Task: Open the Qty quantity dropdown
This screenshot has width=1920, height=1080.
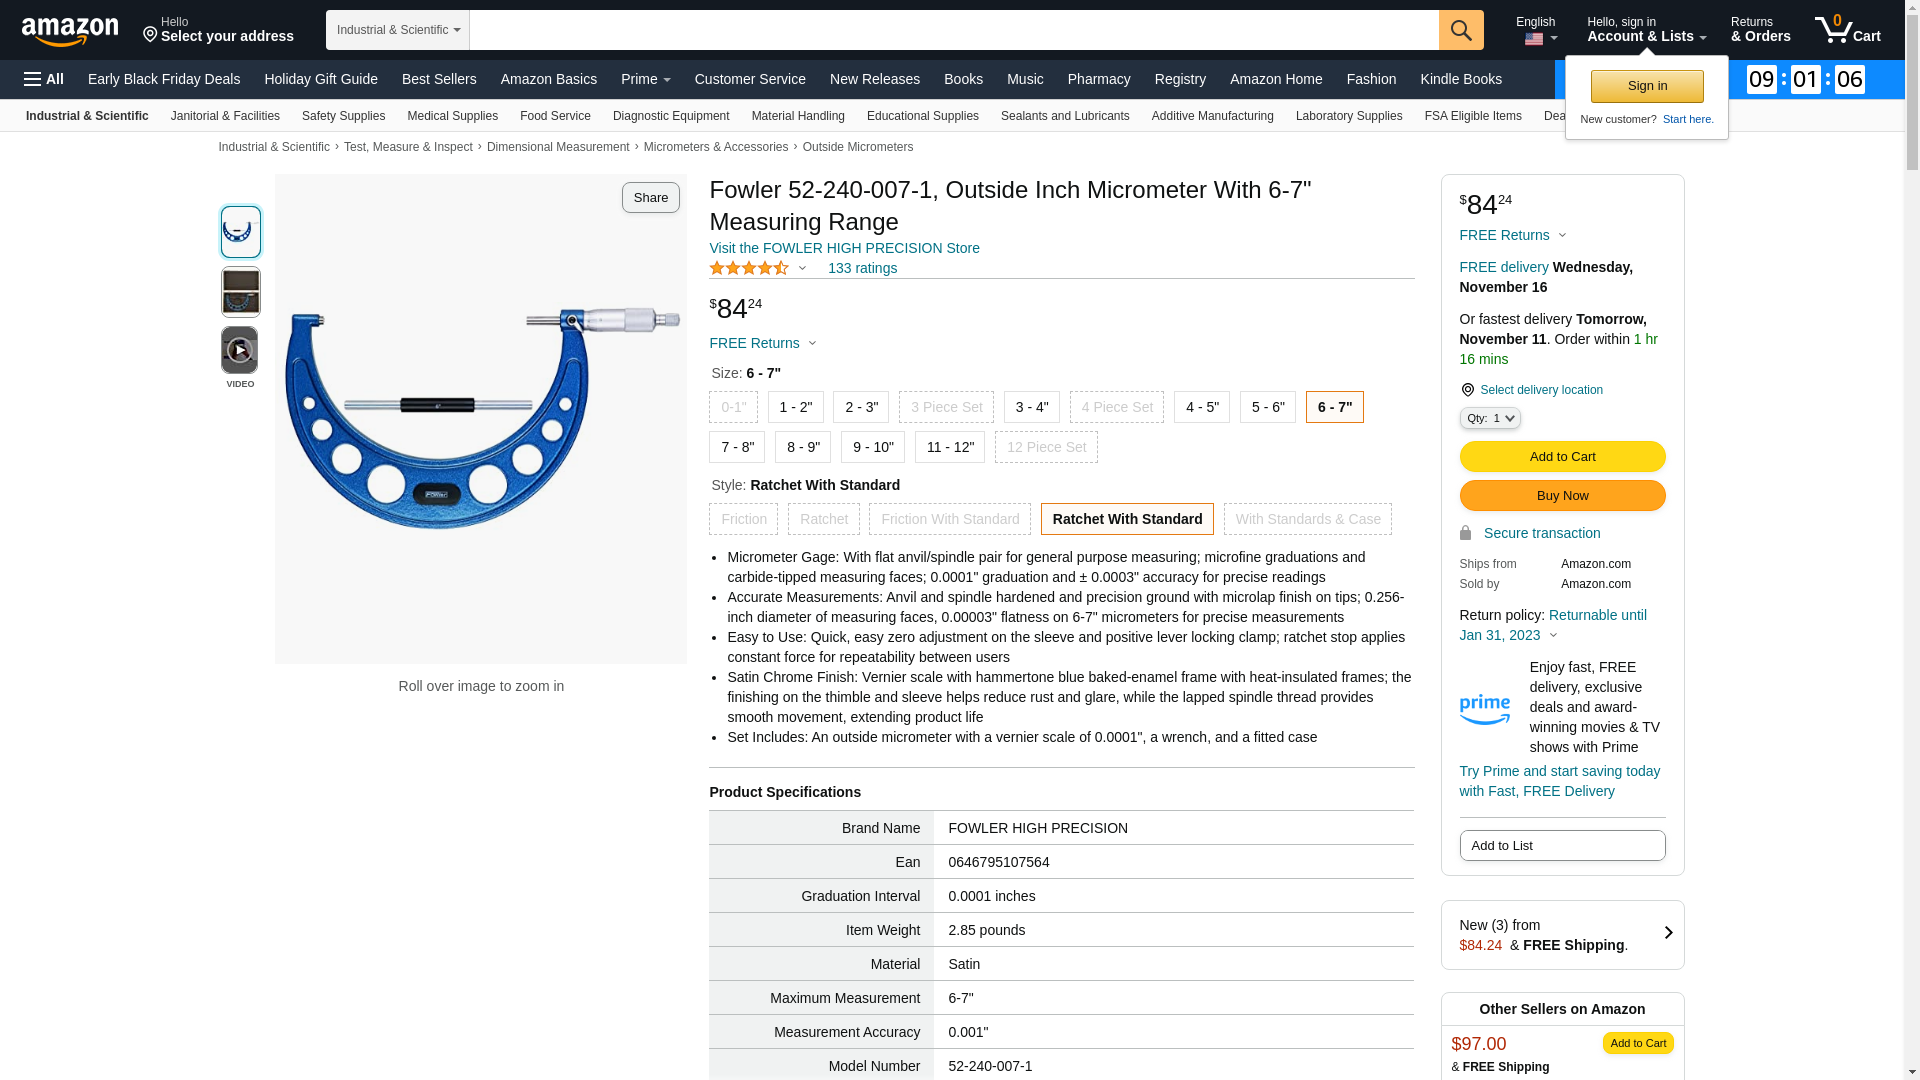Action: [1489, 418]
